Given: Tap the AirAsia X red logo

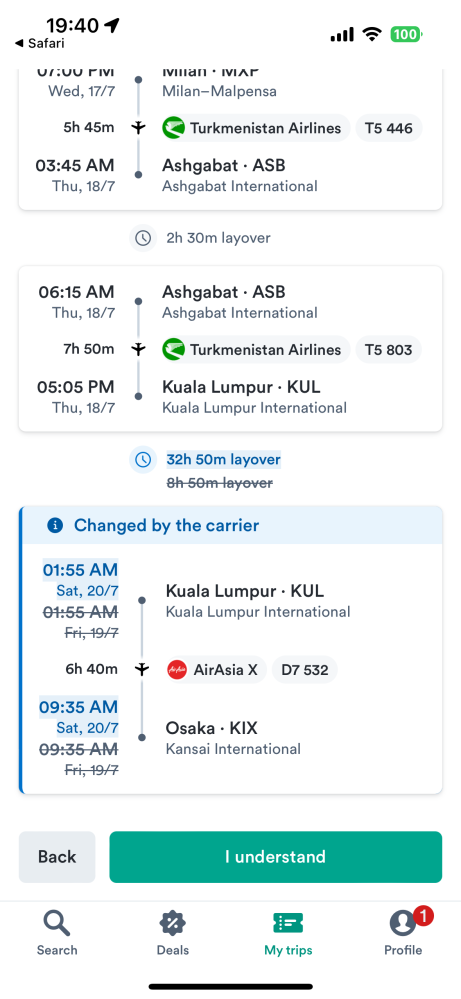Looking at the screenshot, I should pos(176,670).
